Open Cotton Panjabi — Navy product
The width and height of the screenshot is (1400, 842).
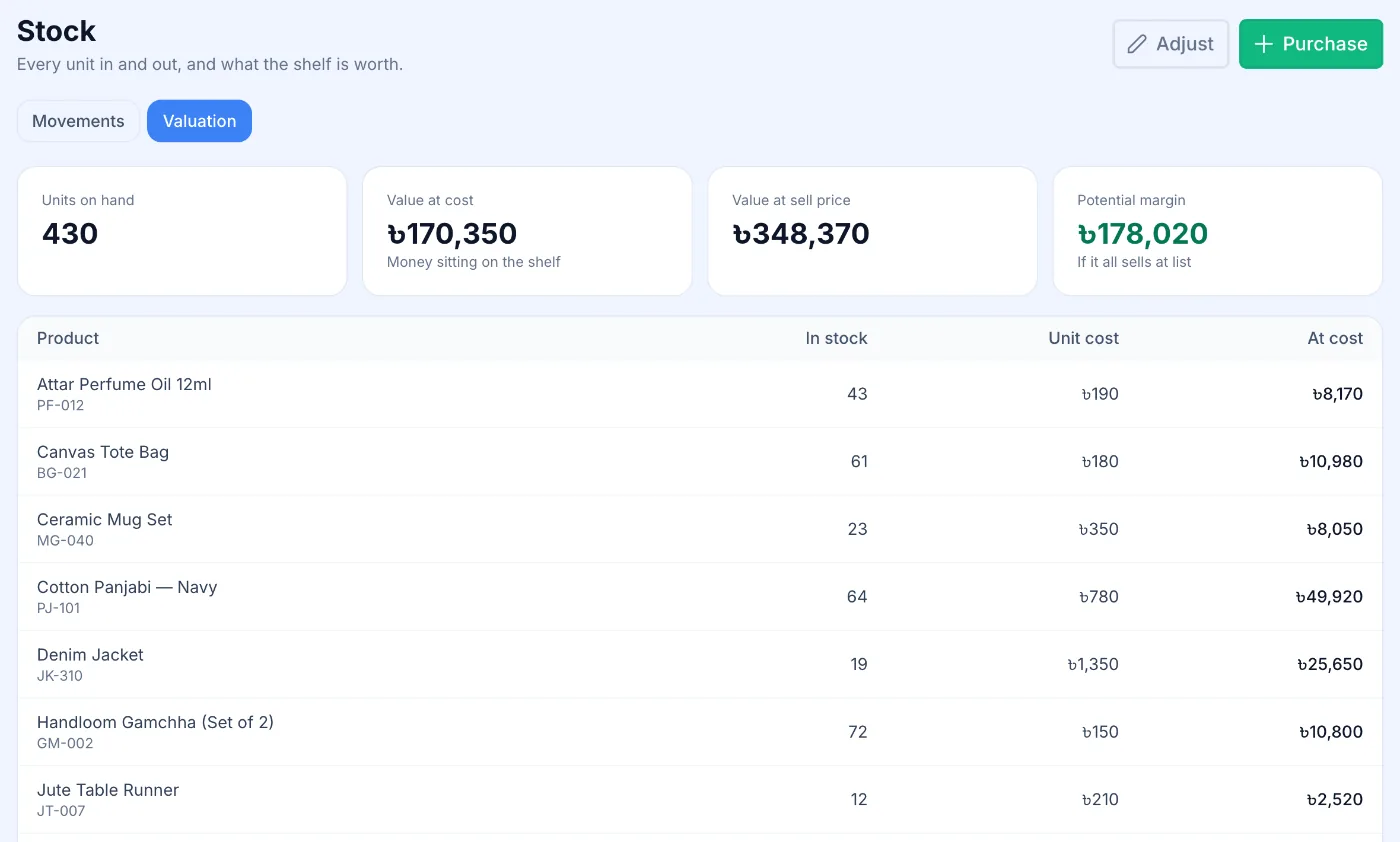coord(127,587)
